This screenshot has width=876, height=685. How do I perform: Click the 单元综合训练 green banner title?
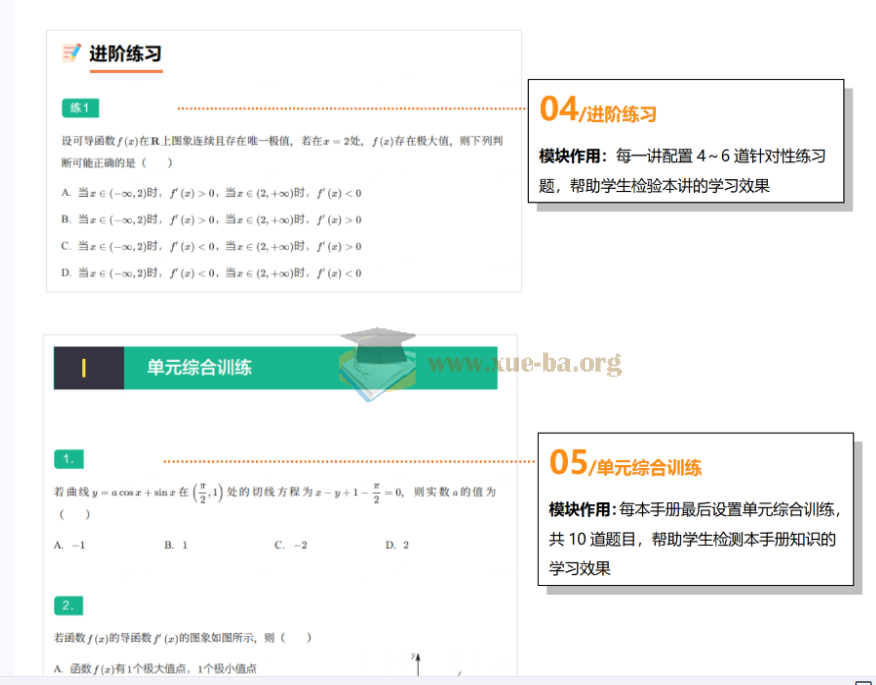199,368
